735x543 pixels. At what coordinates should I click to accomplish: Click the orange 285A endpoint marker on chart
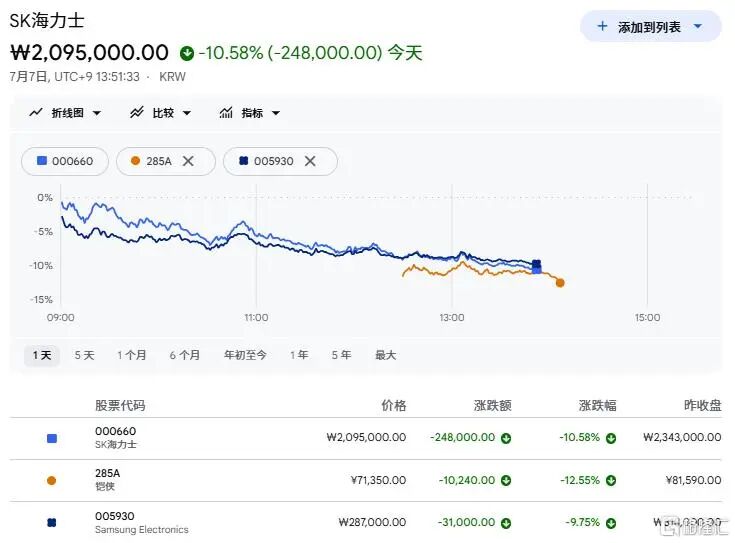[560, 283]
